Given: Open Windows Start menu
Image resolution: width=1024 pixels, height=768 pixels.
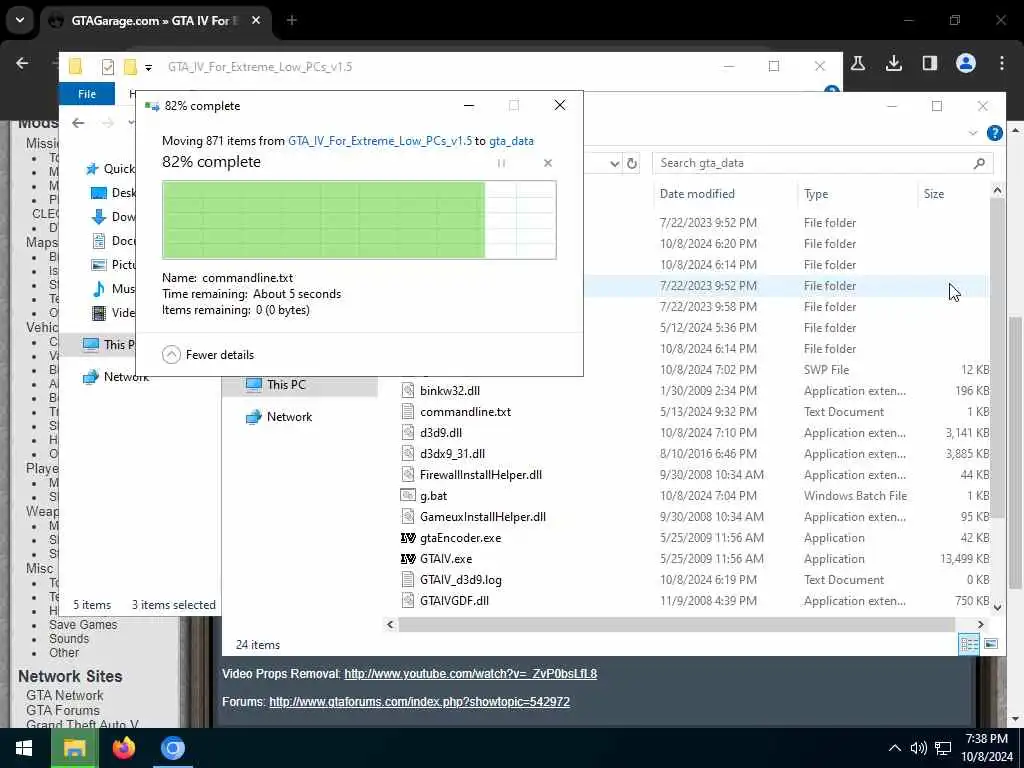Looking at the screenshot, I should click(x=24, y=748).
